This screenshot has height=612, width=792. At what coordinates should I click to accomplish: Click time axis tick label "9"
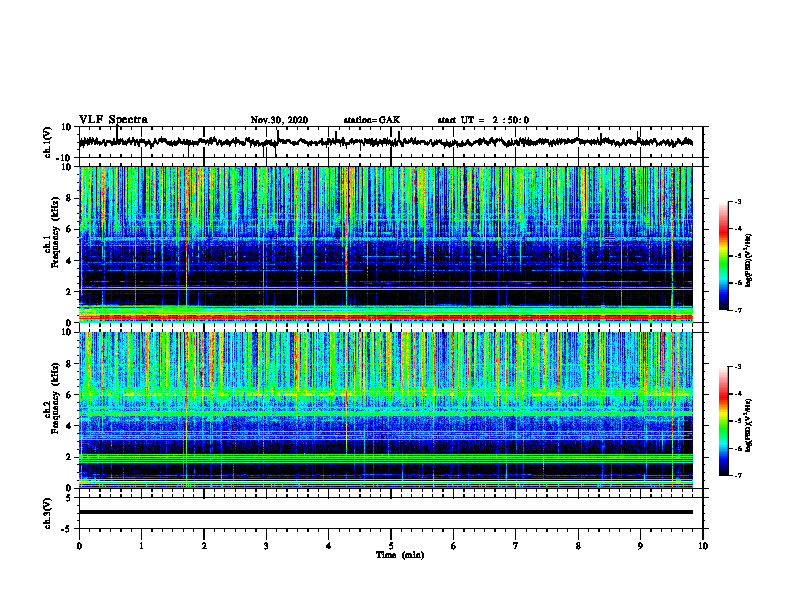[x=640, y=546]
